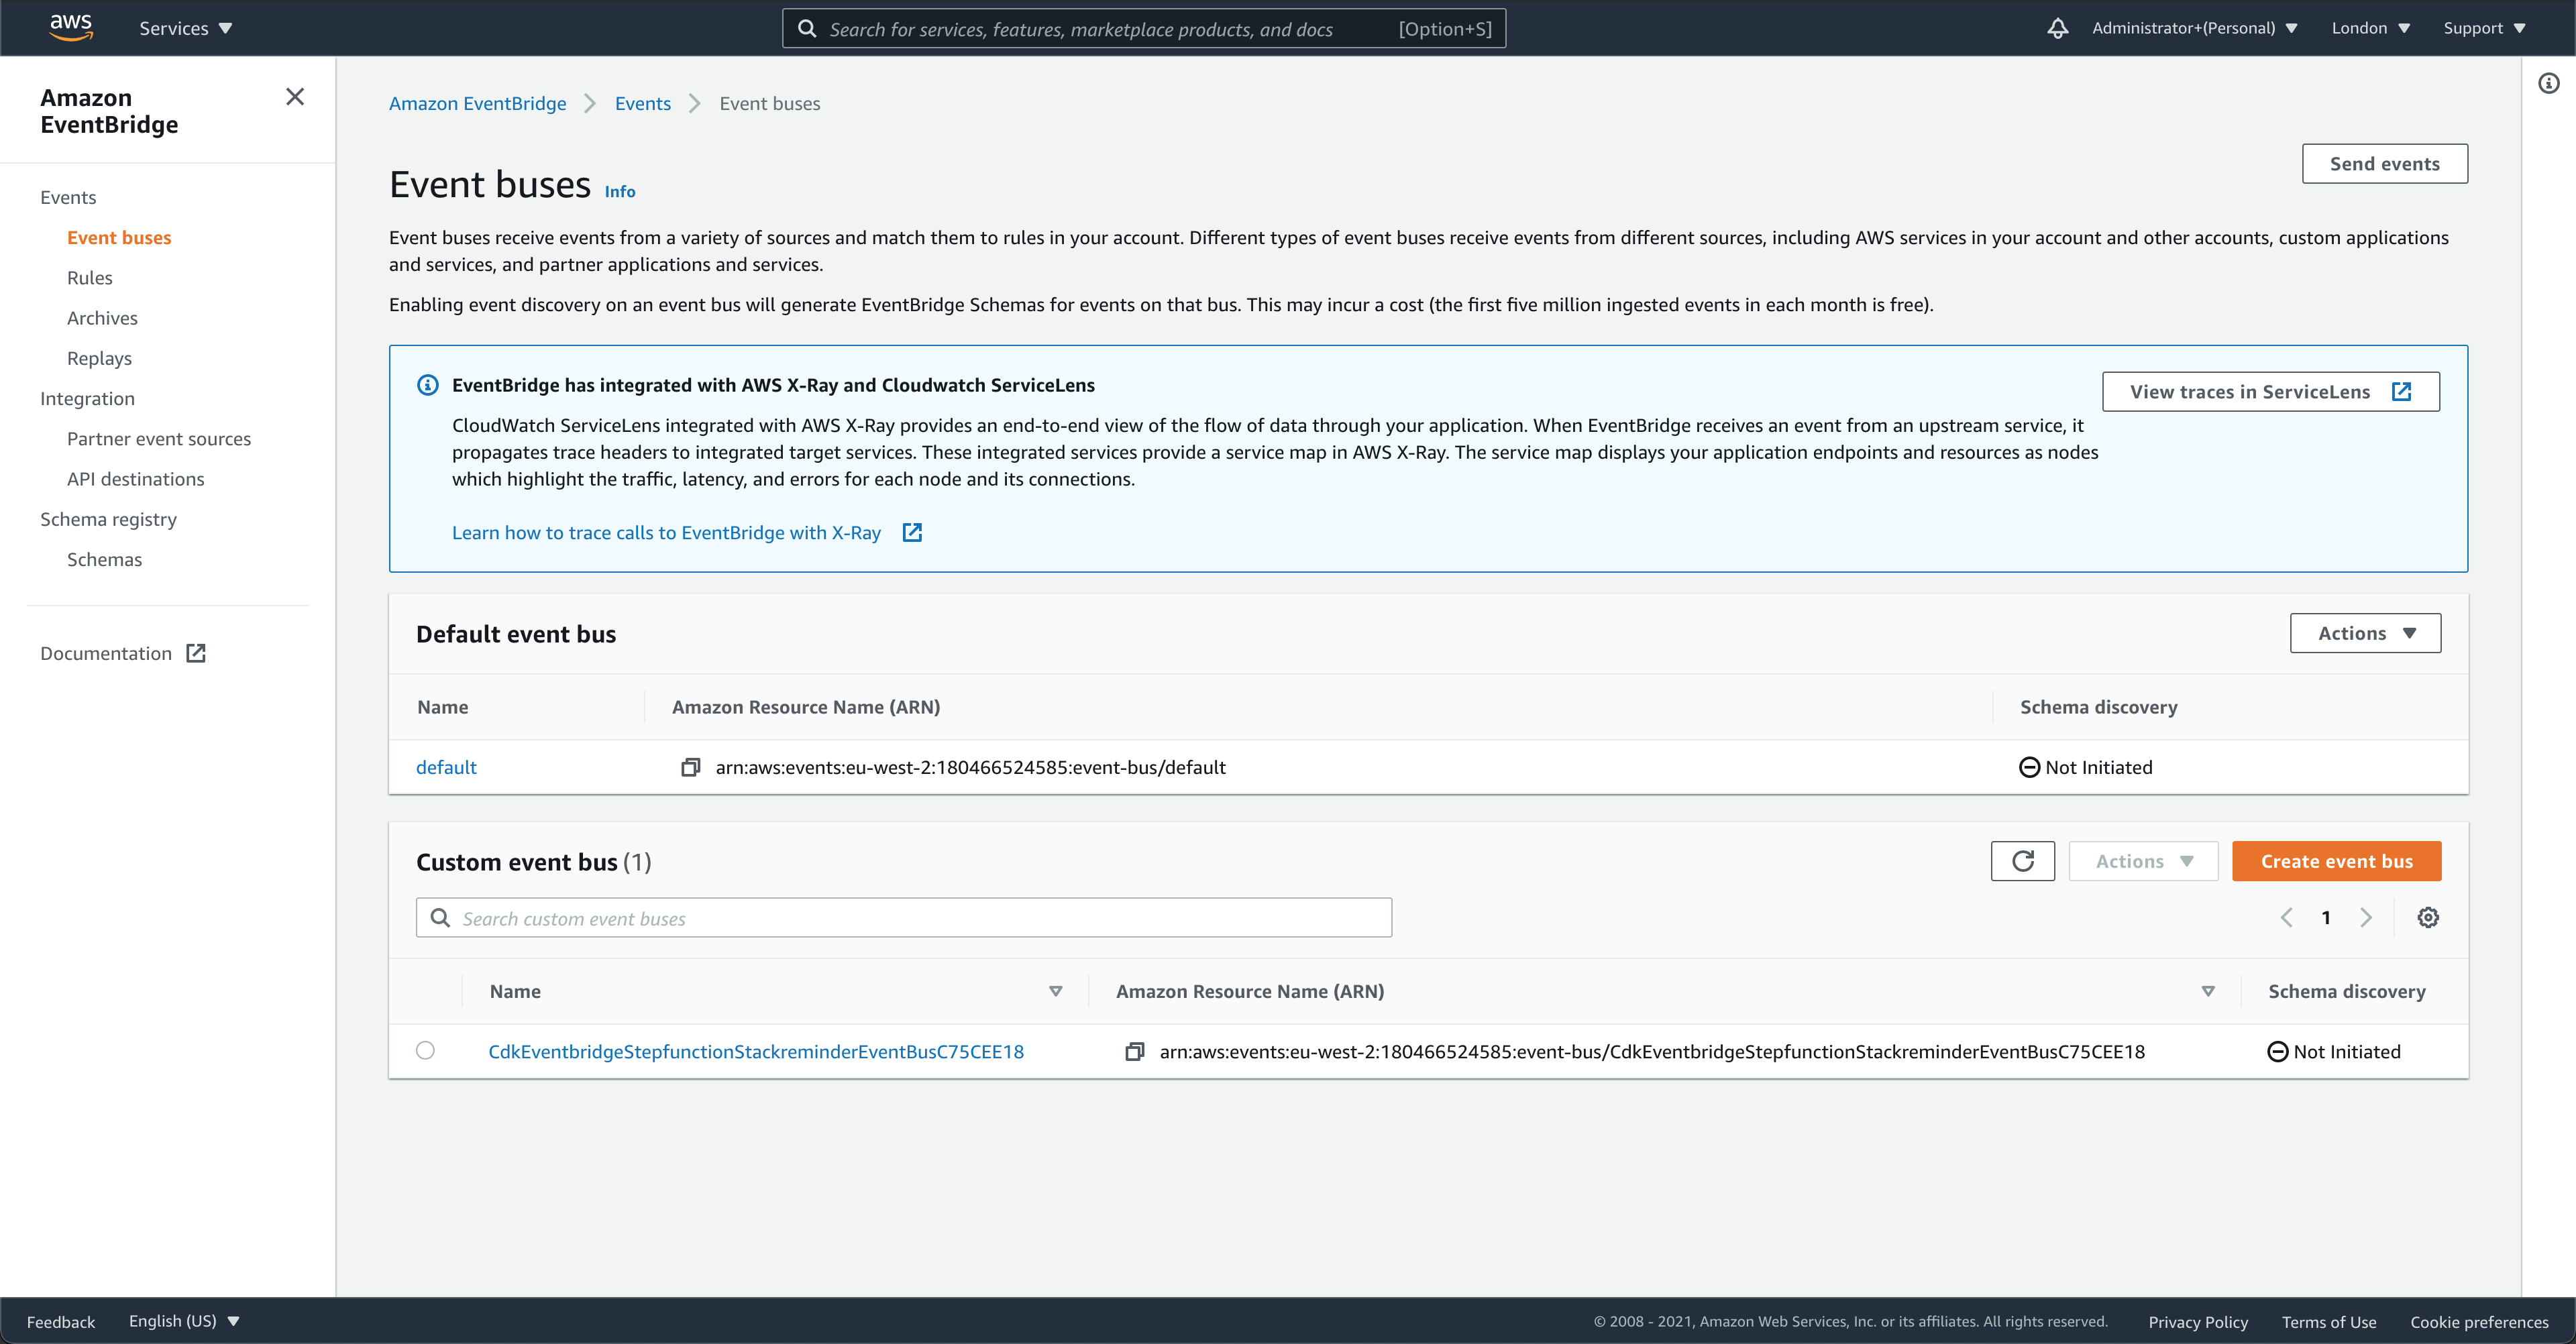Close the Amazon EventBridge sidebar
The width and height of the screenshot is (2576, 1344).
point(295,97)
